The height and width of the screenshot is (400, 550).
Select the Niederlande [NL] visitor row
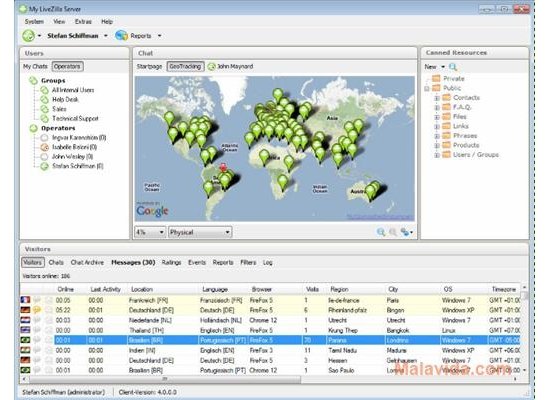(270, 320)
